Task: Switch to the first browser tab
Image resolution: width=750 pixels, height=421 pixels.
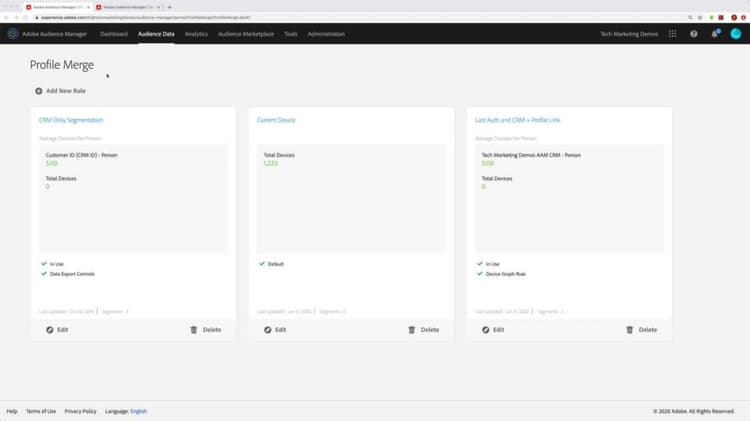Action: [x=58, y=7]
